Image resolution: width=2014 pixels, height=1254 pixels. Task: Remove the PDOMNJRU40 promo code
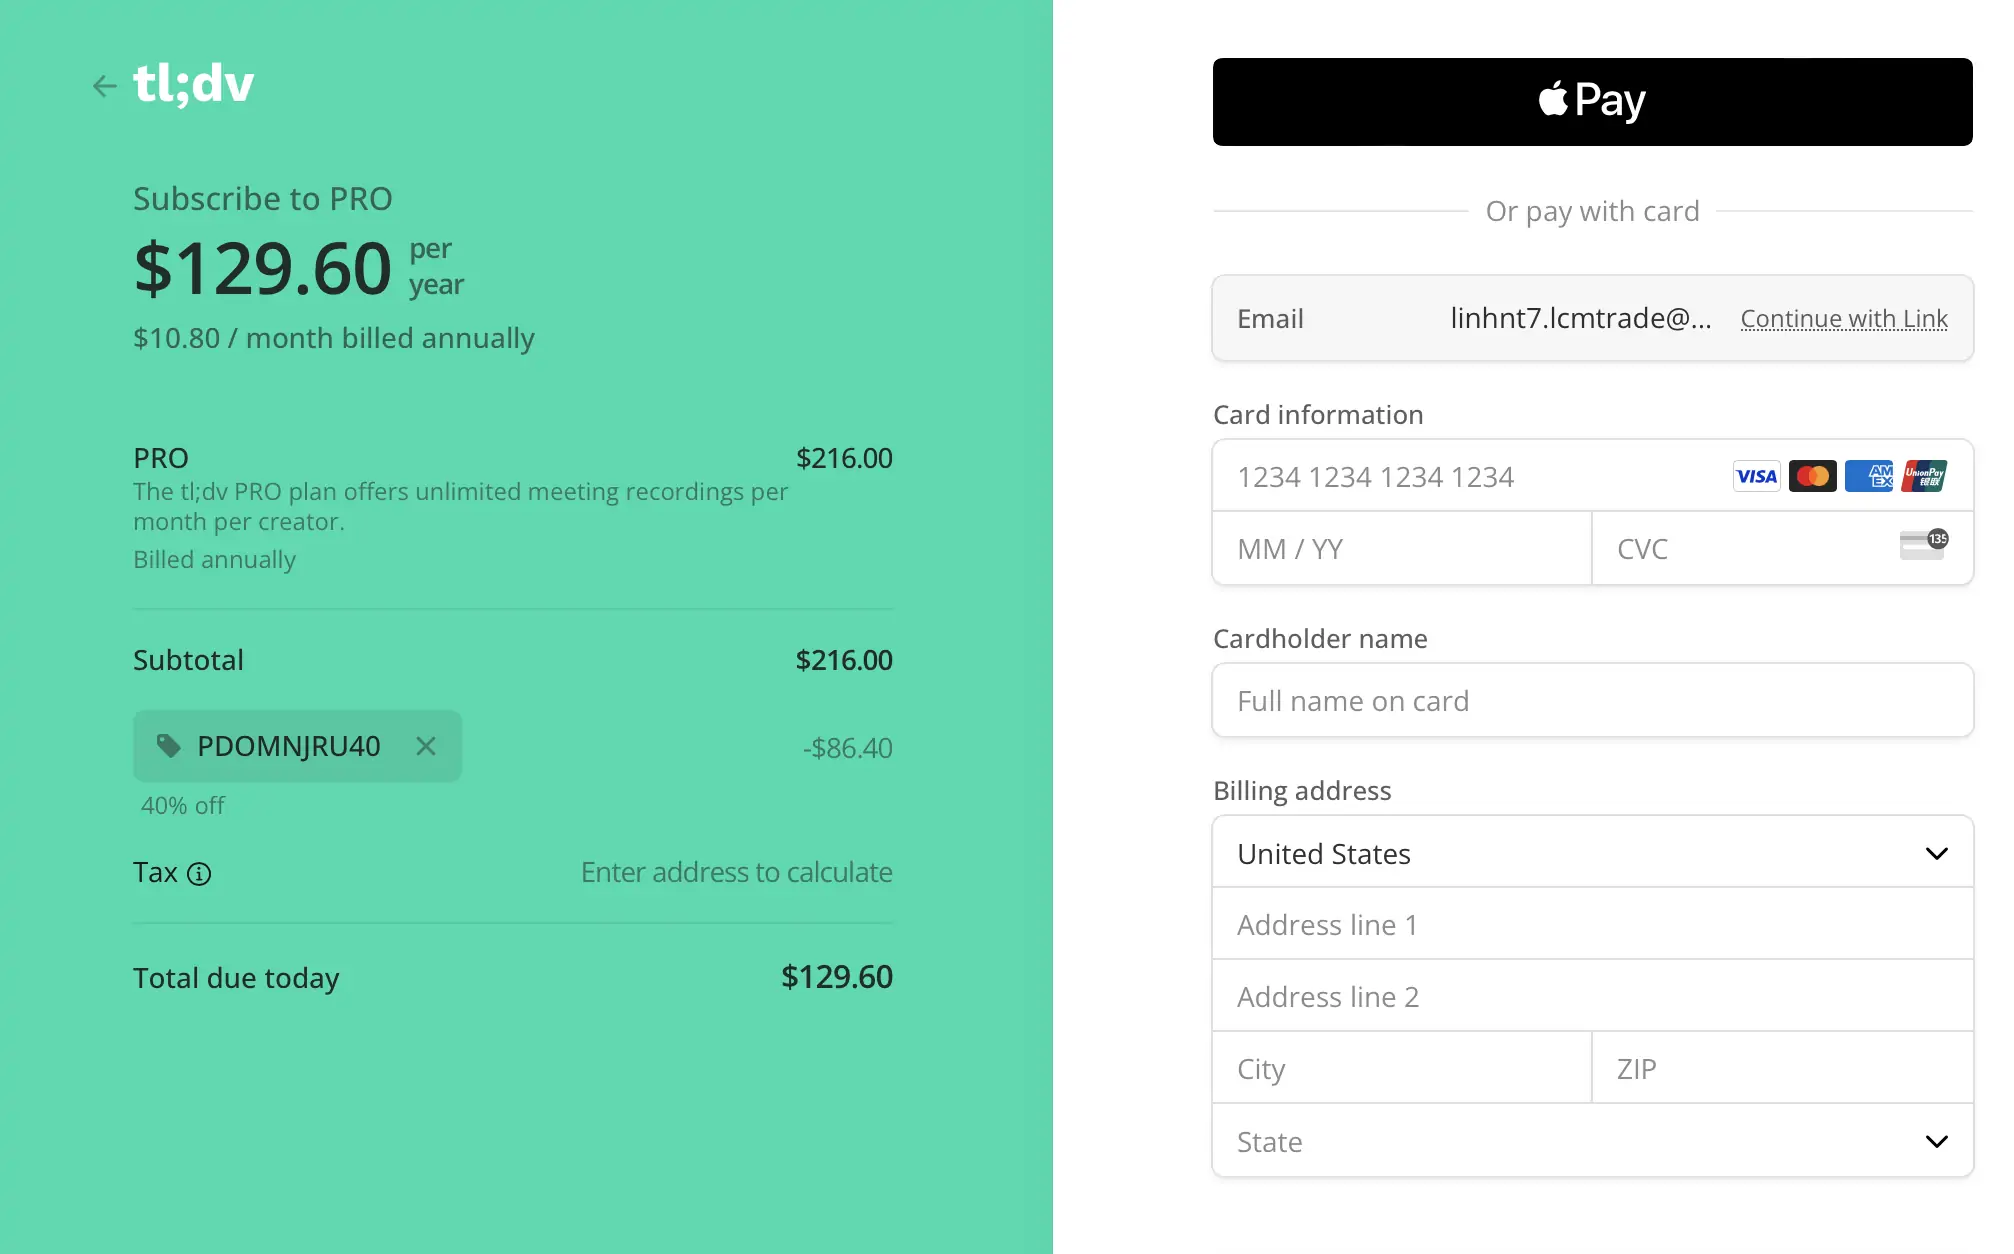click(x=426, y=746)
